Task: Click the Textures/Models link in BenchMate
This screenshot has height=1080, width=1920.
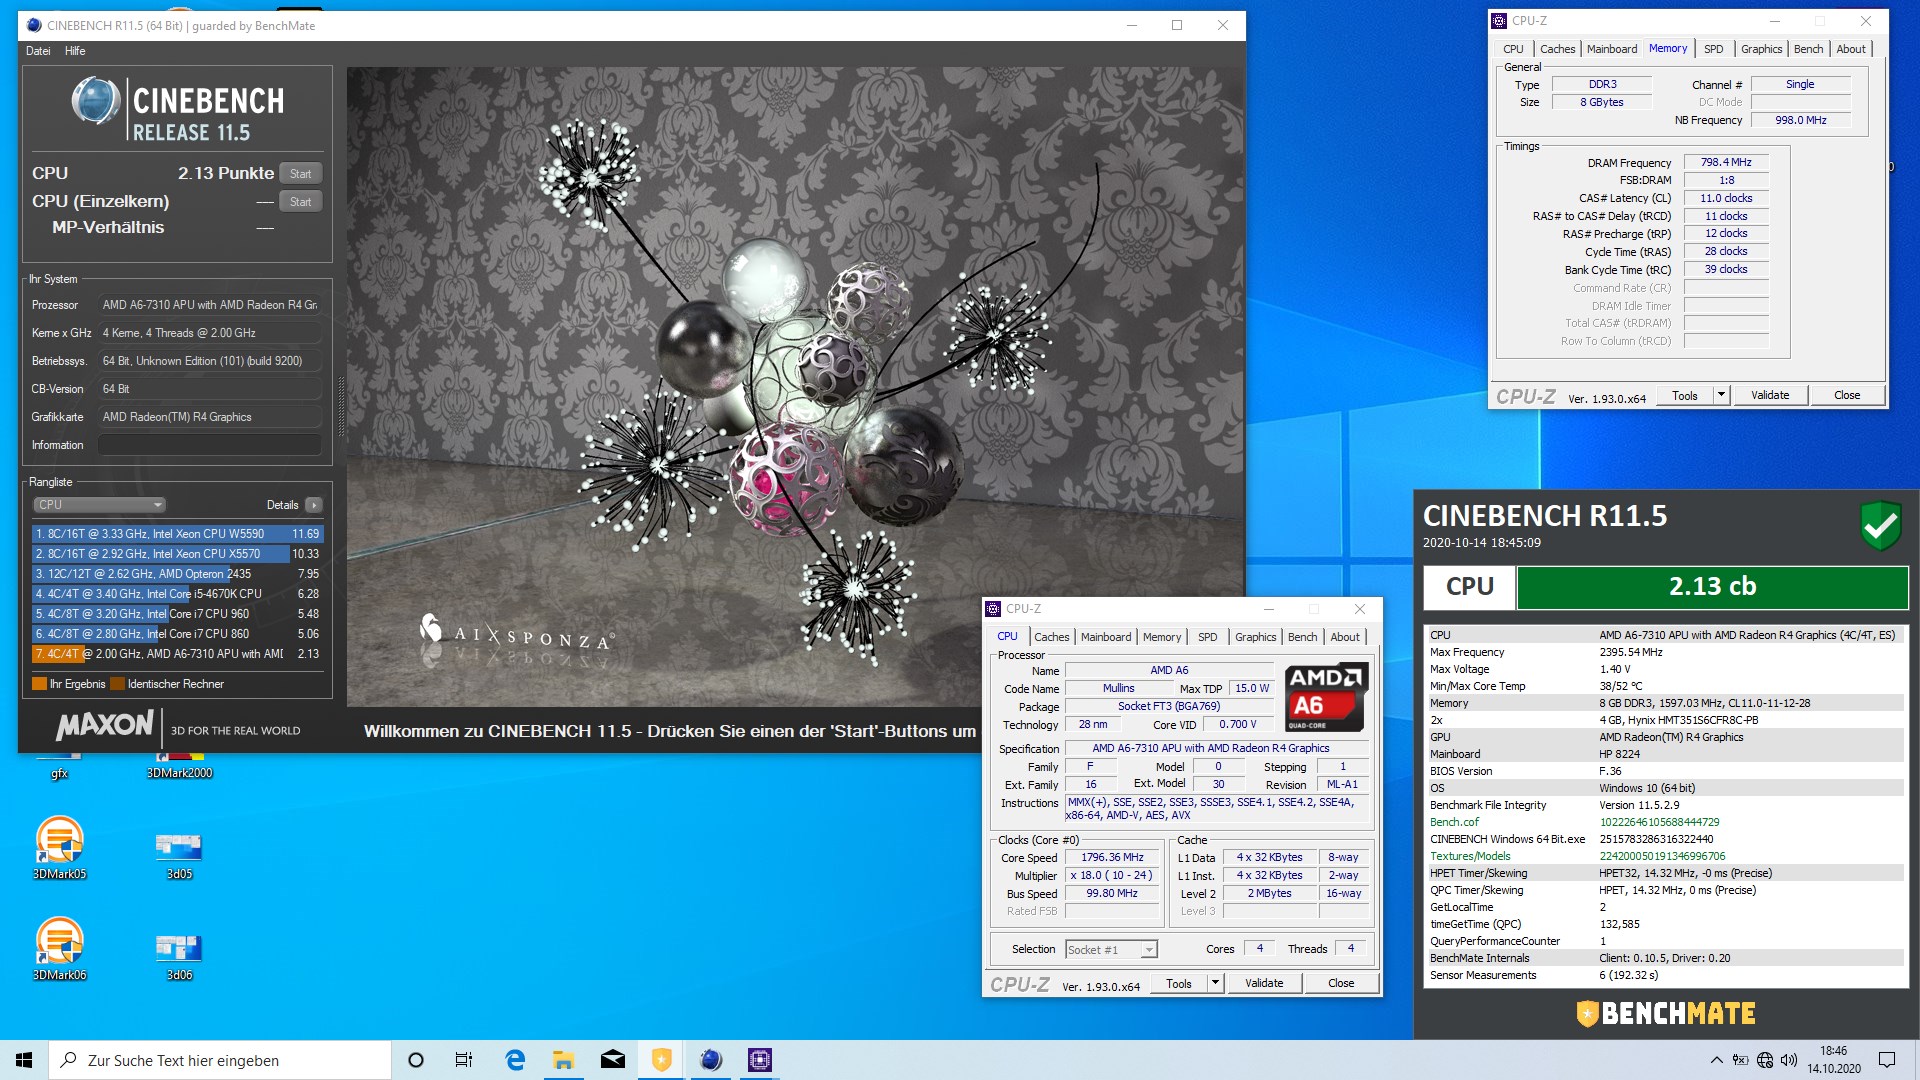Action: [1470, 856]
